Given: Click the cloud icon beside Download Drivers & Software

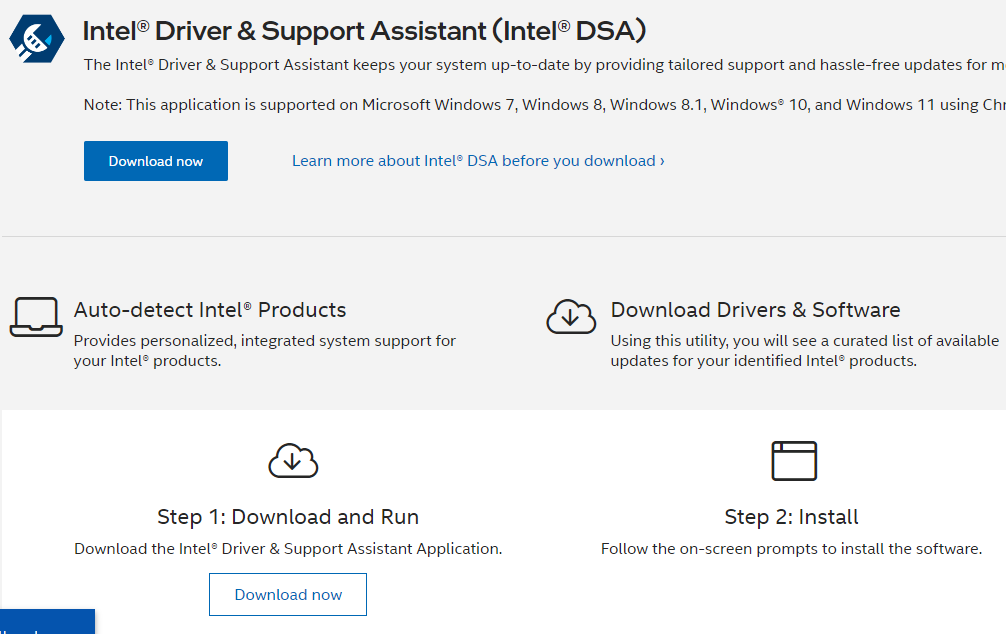Looking at the screenshot, I should pos(571,316).
